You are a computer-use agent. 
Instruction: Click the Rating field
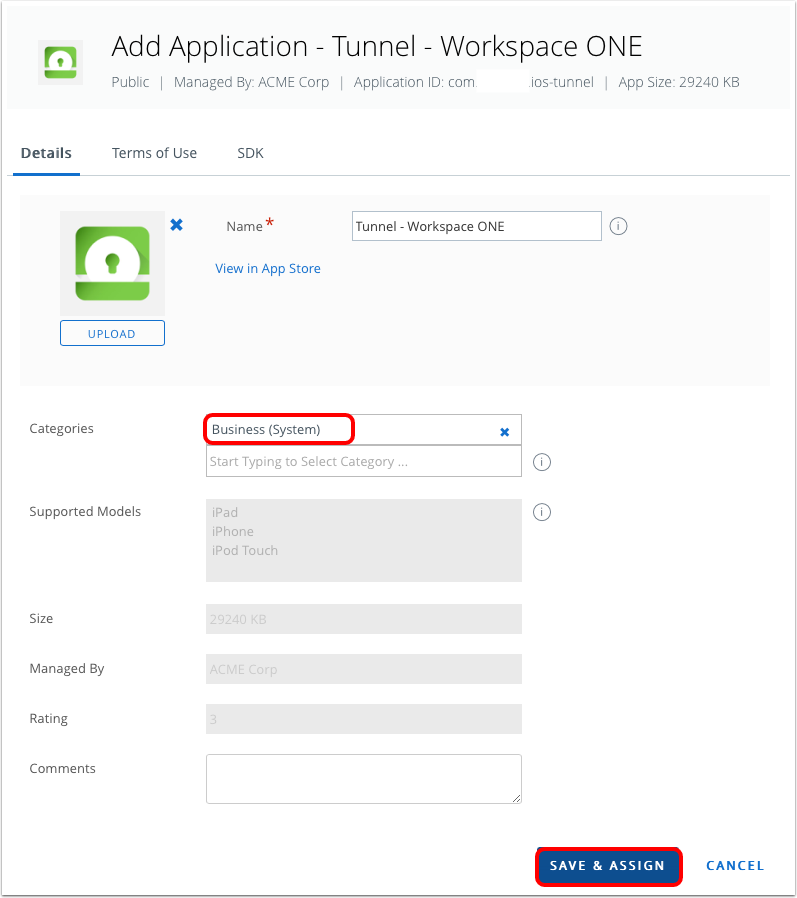coord(363,719)
